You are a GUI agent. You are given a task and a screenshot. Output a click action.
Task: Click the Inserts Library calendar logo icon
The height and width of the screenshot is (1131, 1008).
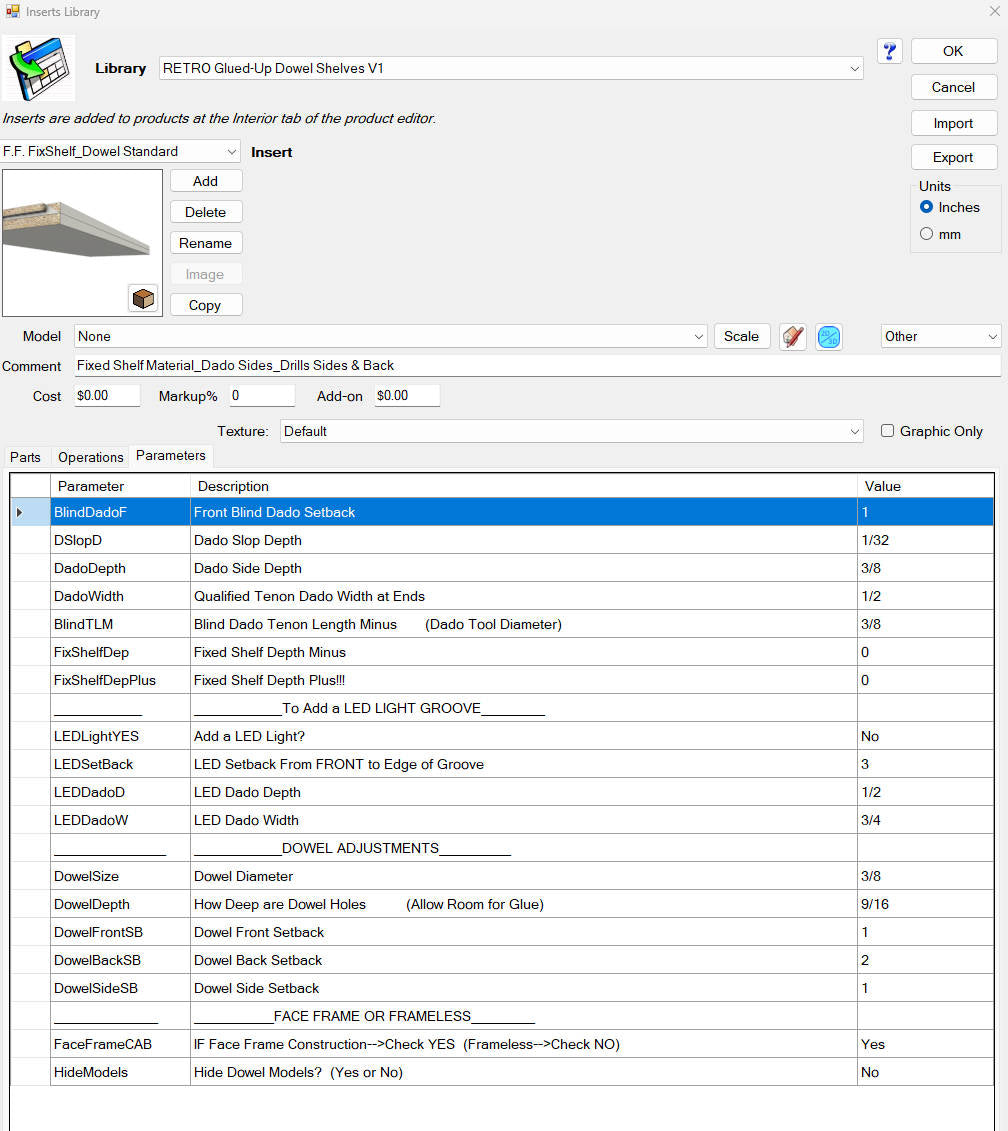39,69
